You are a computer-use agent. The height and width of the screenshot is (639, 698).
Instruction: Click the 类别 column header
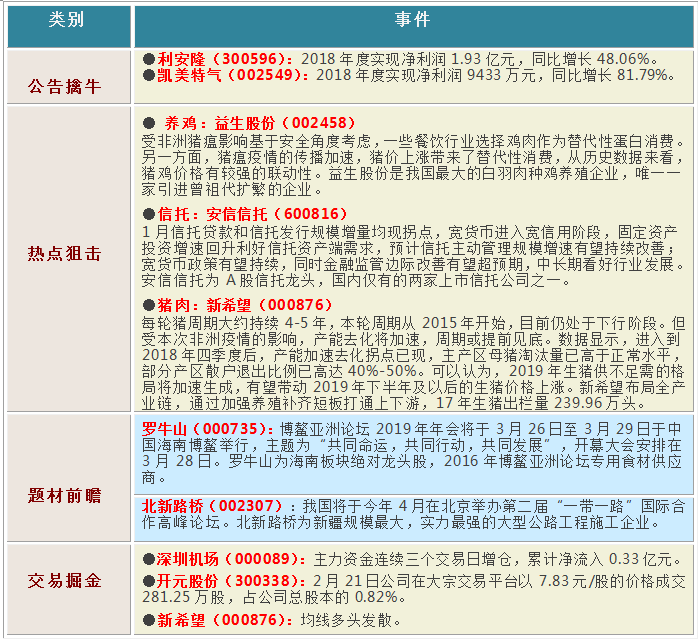tap(69, 26)
